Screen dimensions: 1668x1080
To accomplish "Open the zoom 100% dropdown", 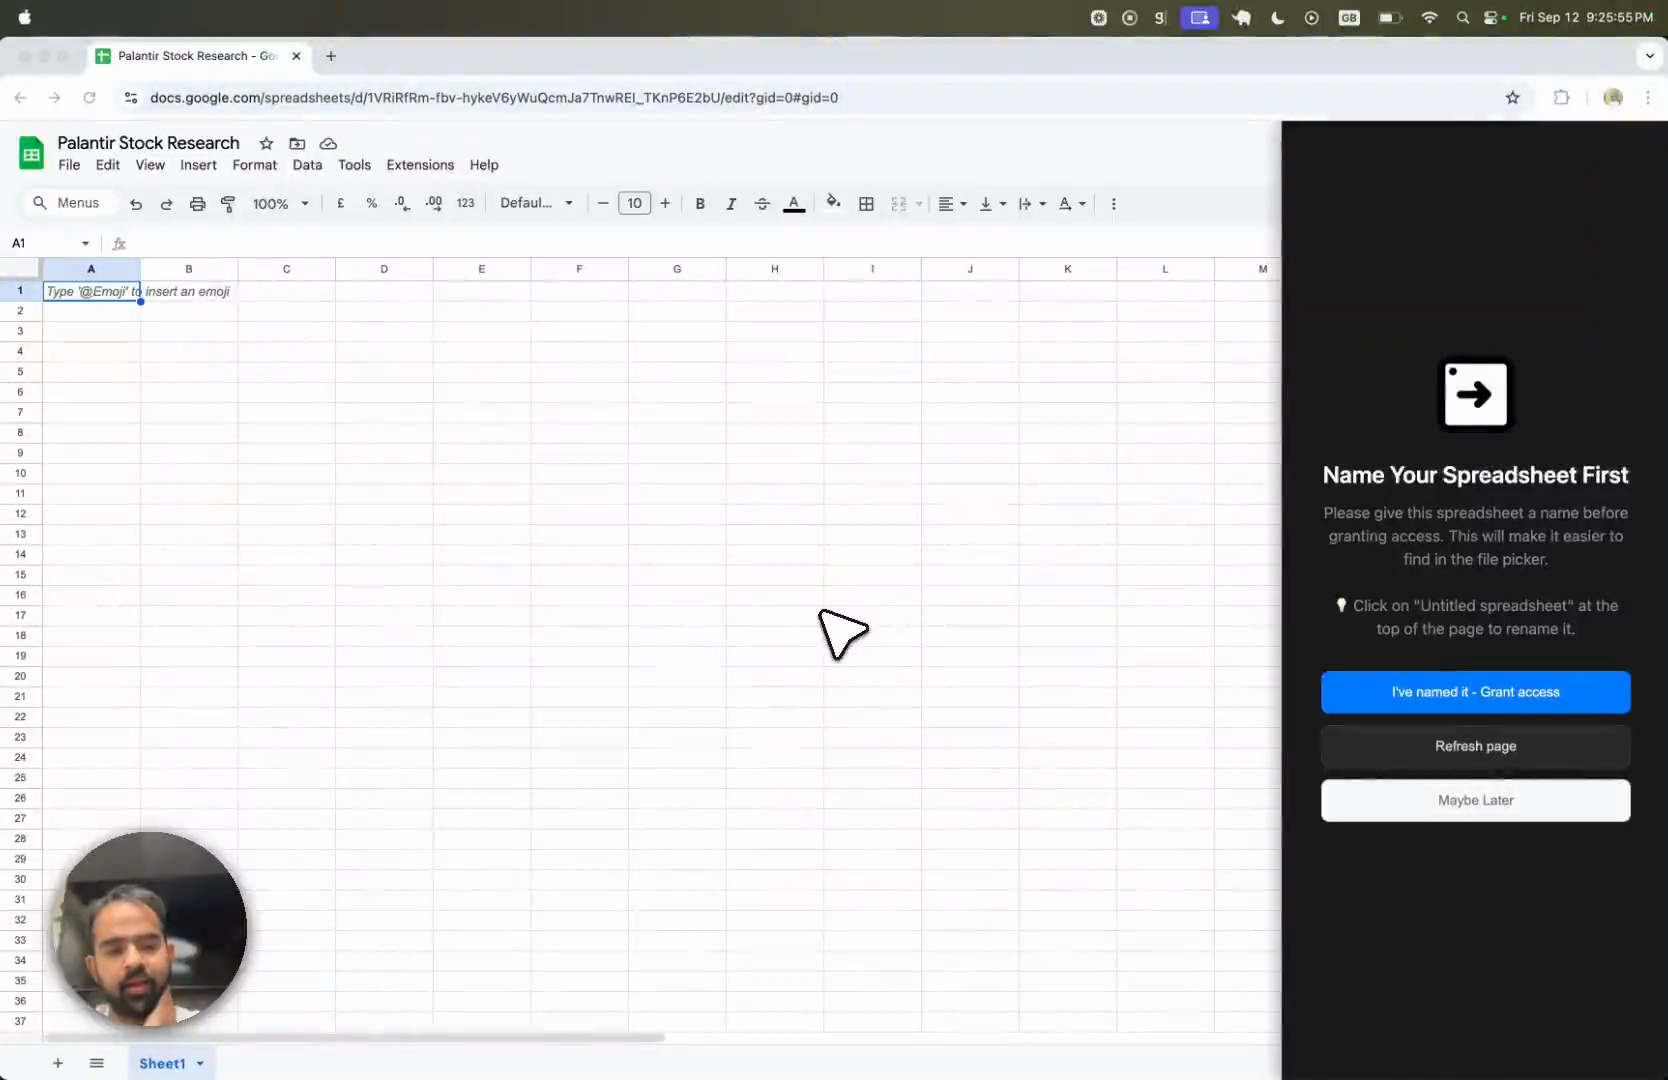I will tap(280, 204).
